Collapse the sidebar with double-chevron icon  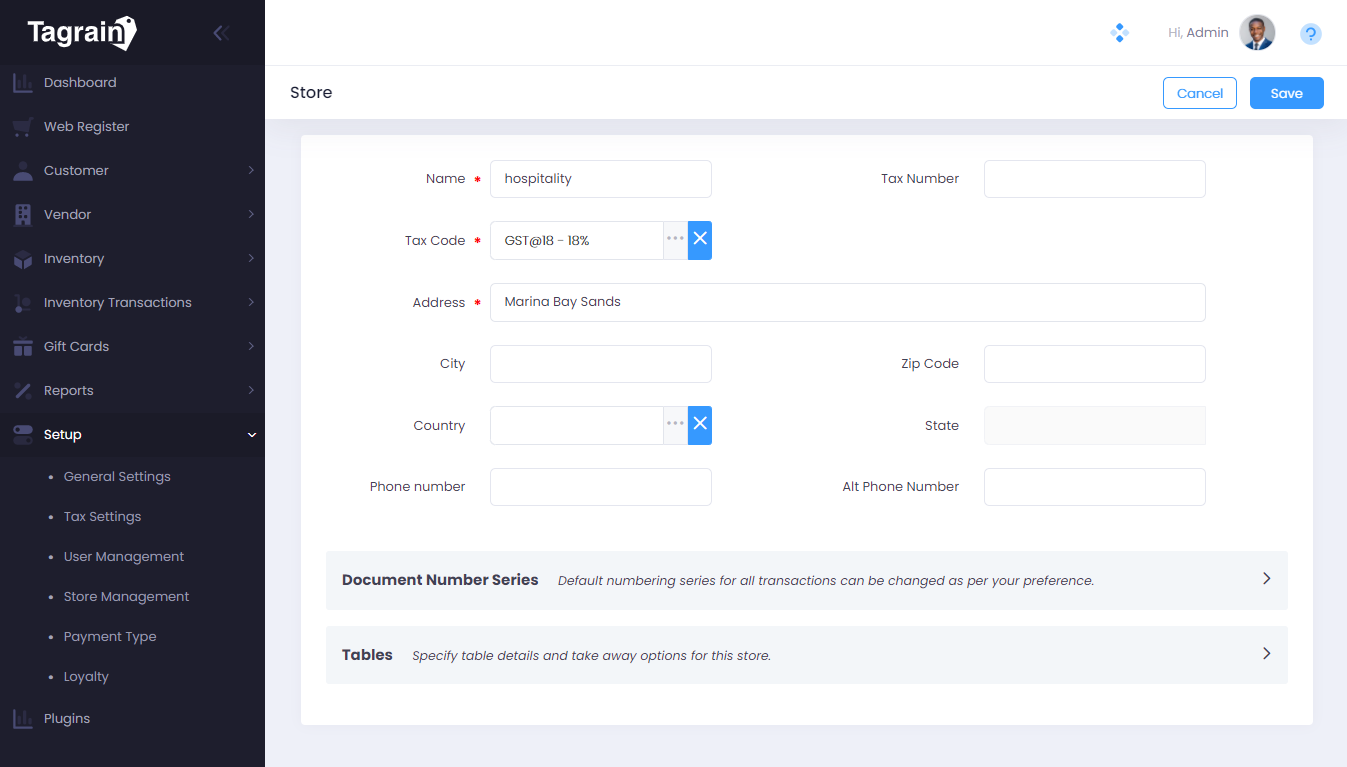point(221,33)
